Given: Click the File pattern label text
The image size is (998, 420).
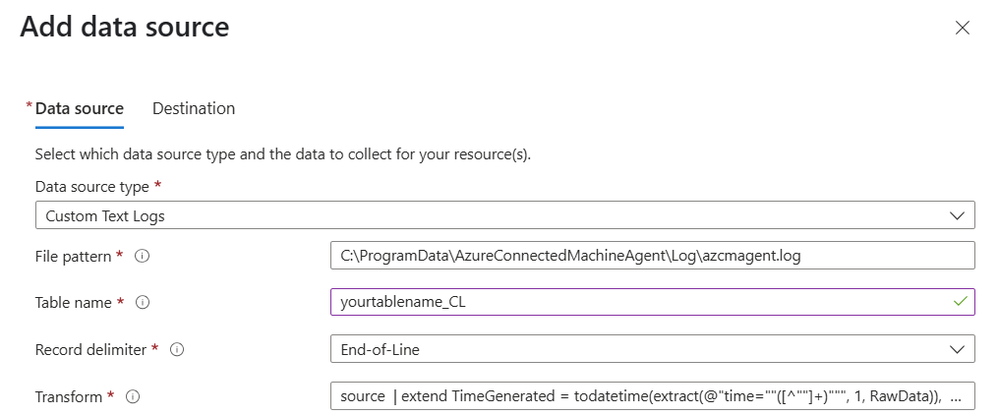Looking at the screenshot, I should point(73,256).
